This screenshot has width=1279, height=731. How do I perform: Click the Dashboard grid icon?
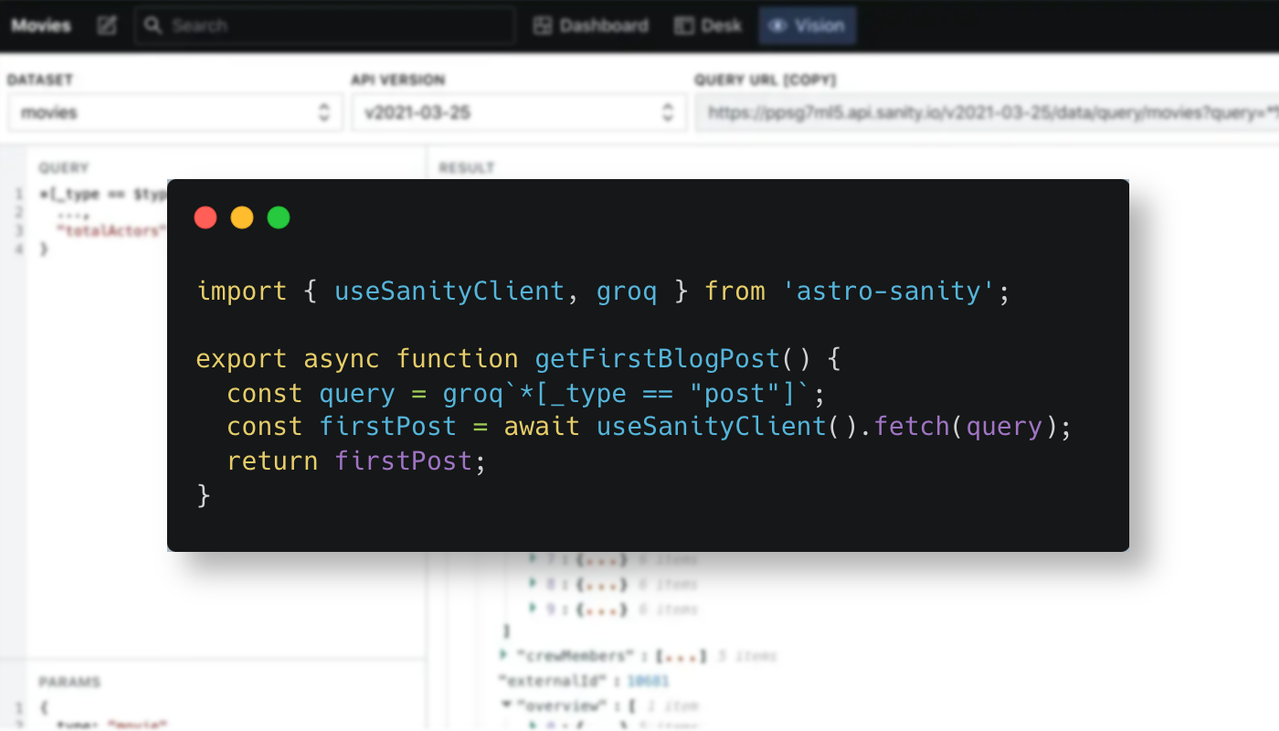pos(543,26)
